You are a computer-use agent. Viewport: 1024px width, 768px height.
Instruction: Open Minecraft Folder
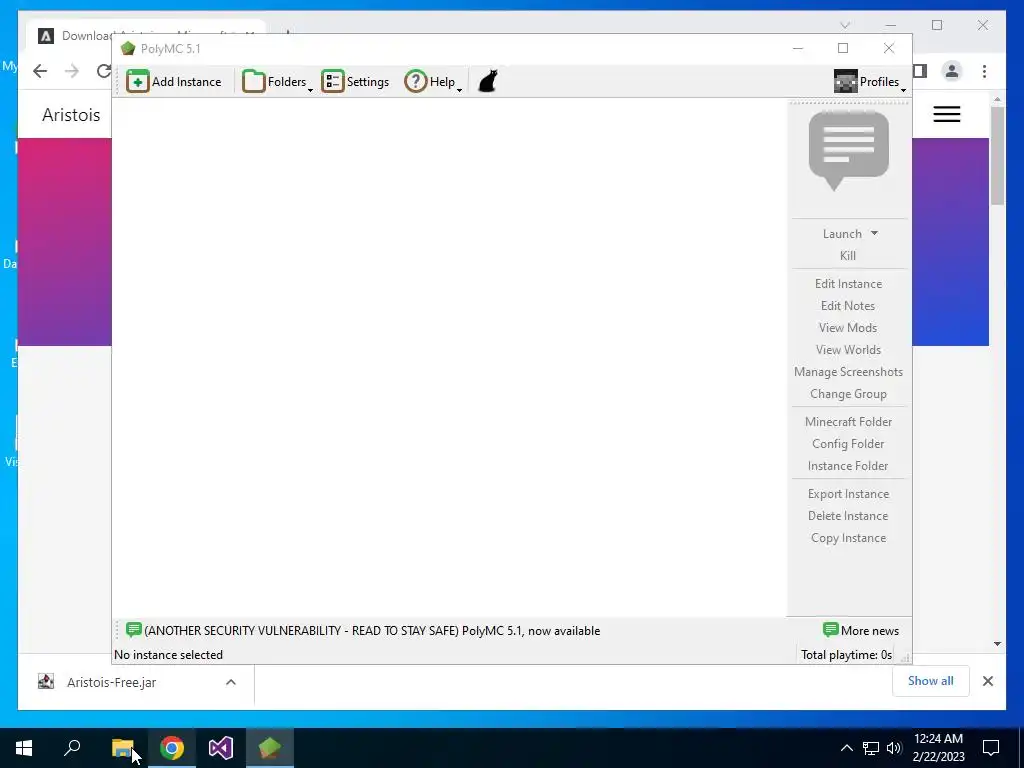848,422
